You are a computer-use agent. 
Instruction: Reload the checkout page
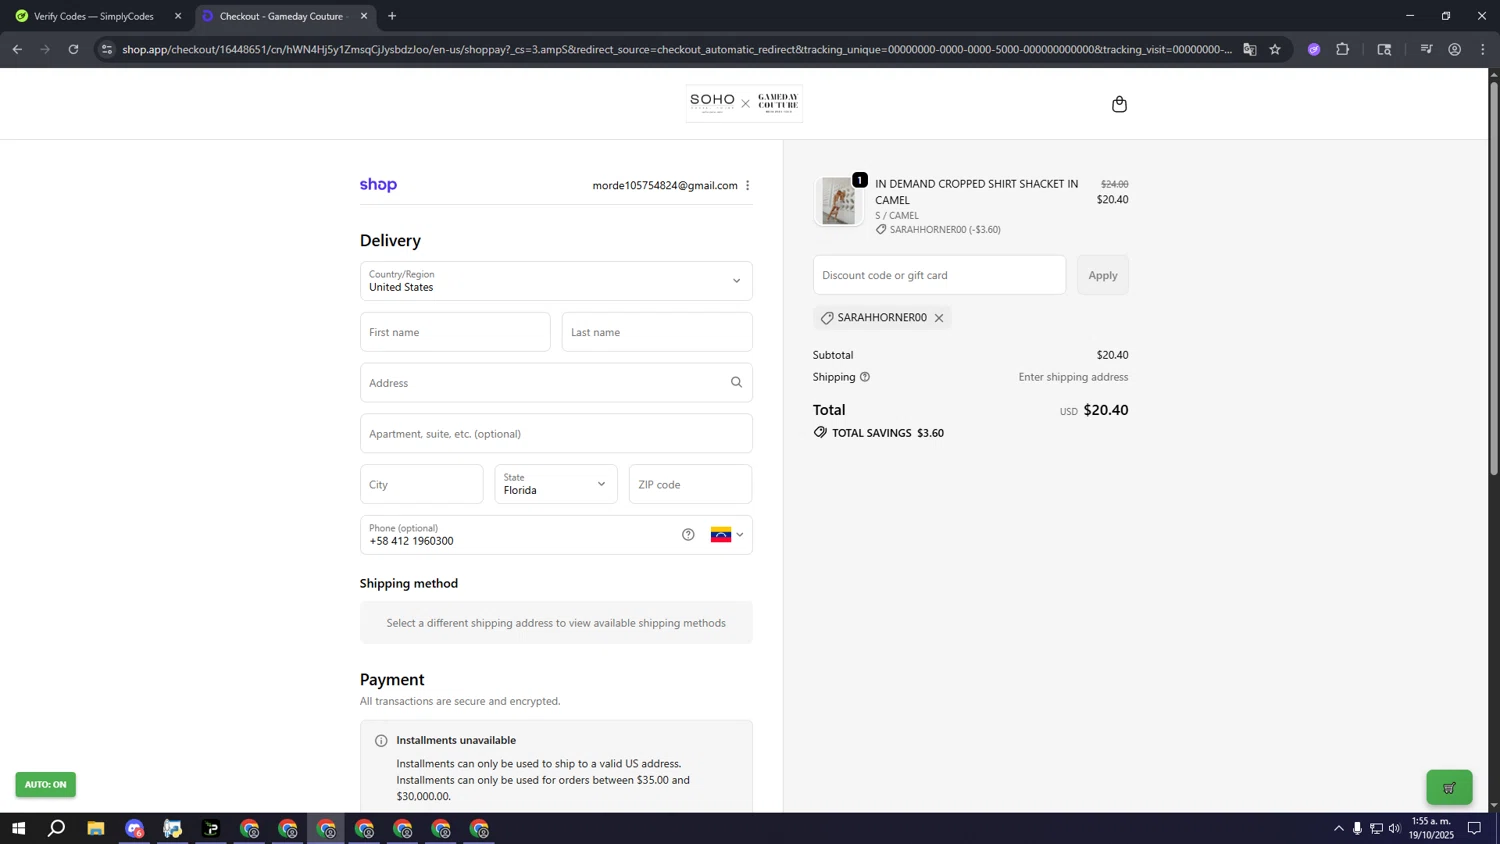coord(73,49)
